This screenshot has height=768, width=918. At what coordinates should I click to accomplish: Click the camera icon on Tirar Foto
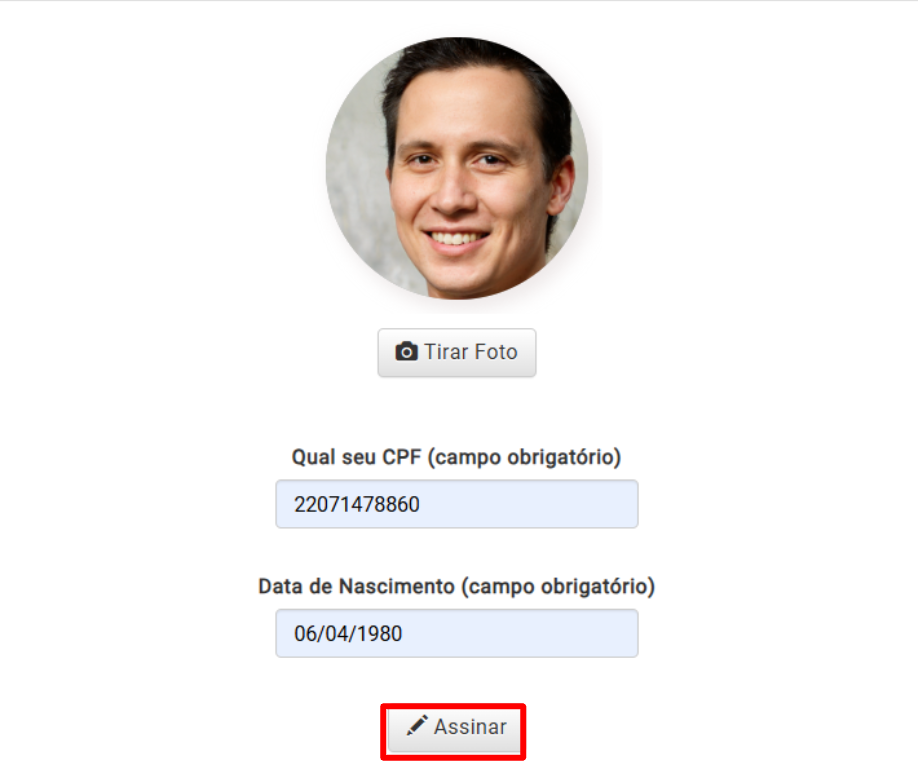tap(406, 352)
